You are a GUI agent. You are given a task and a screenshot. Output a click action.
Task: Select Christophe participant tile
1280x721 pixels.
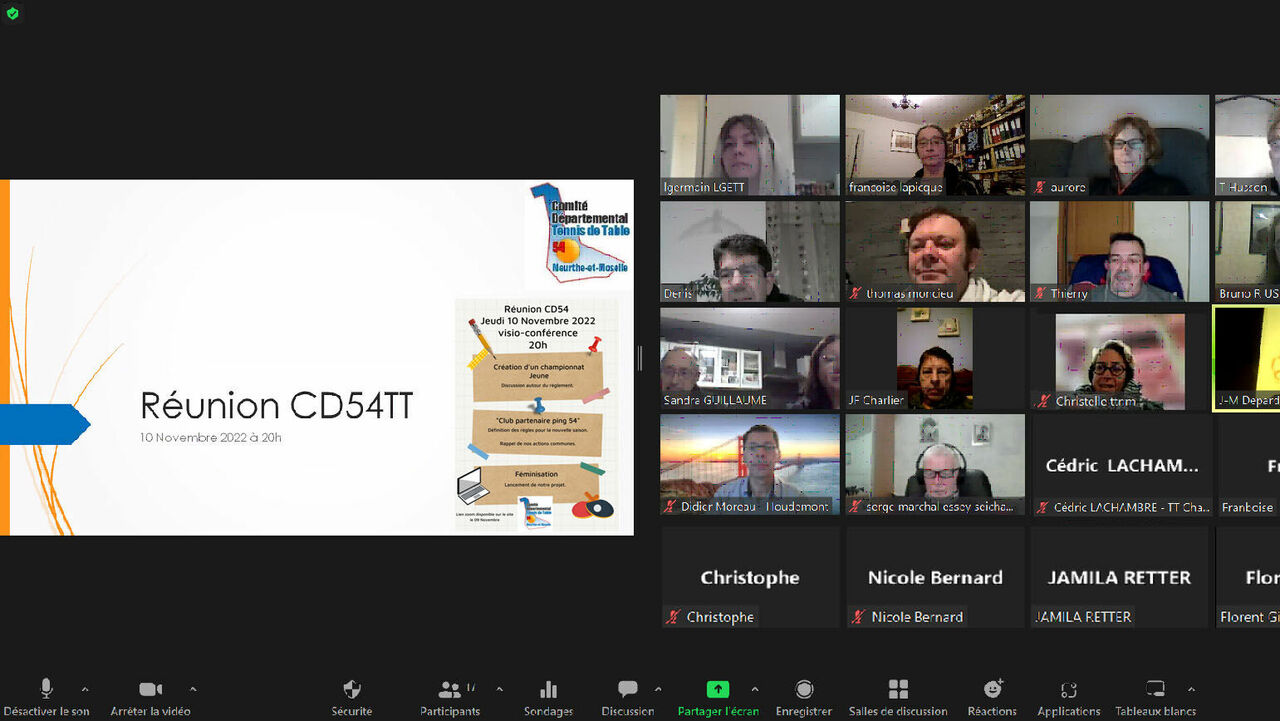750,577
